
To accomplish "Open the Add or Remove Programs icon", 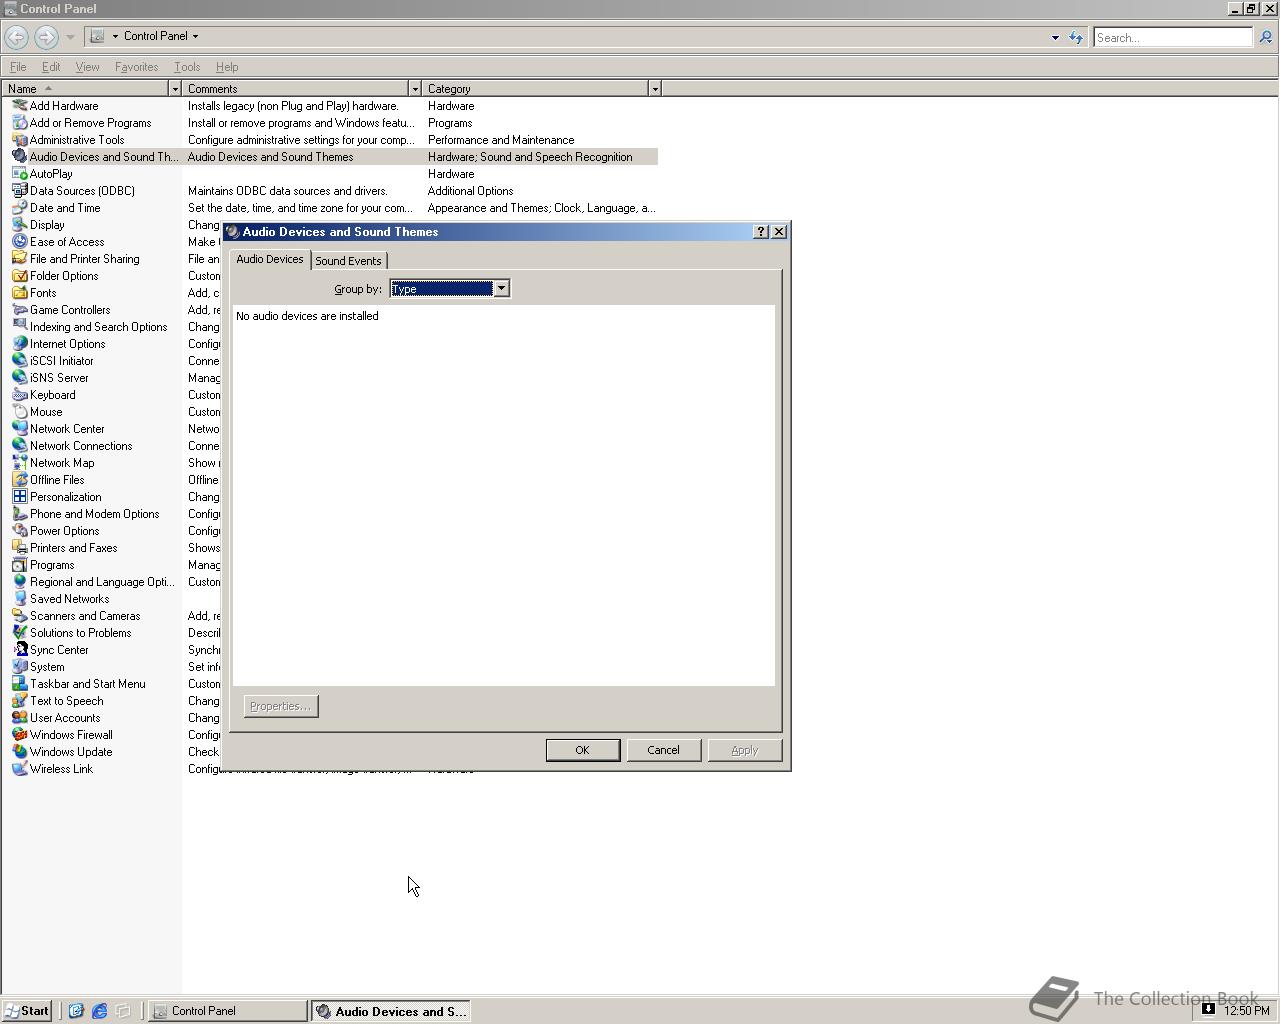I will click(x=19, y=123).
